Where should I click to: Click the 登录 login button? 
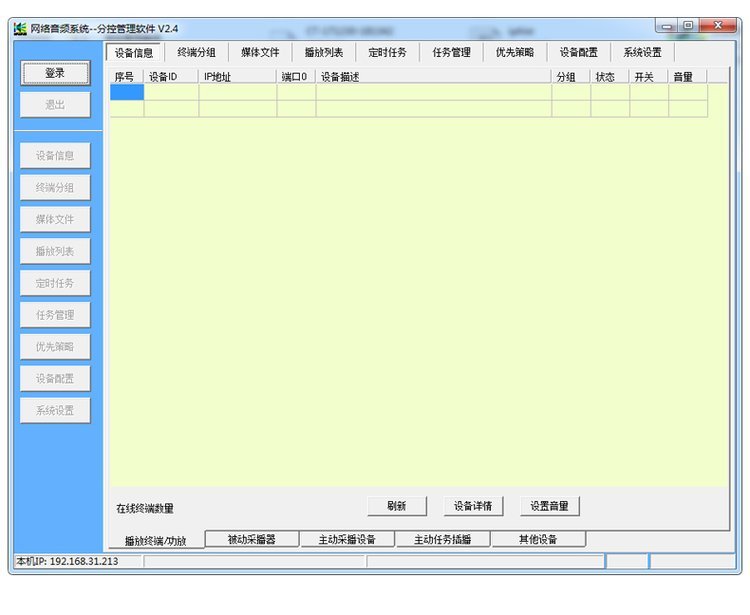point(54,73)
